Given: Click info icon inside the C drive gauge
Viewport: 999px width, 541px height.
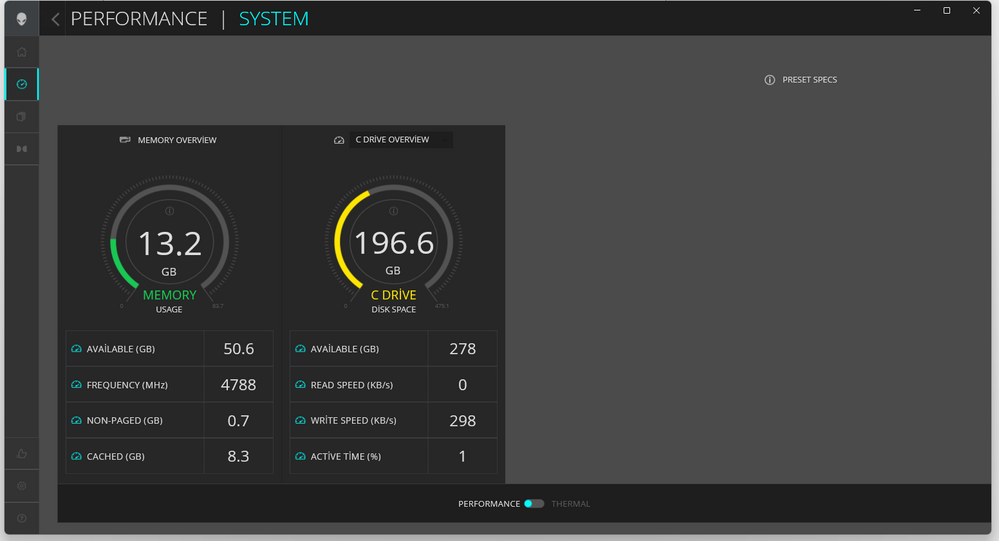Looking at the screenshot, I should point(393,212).
